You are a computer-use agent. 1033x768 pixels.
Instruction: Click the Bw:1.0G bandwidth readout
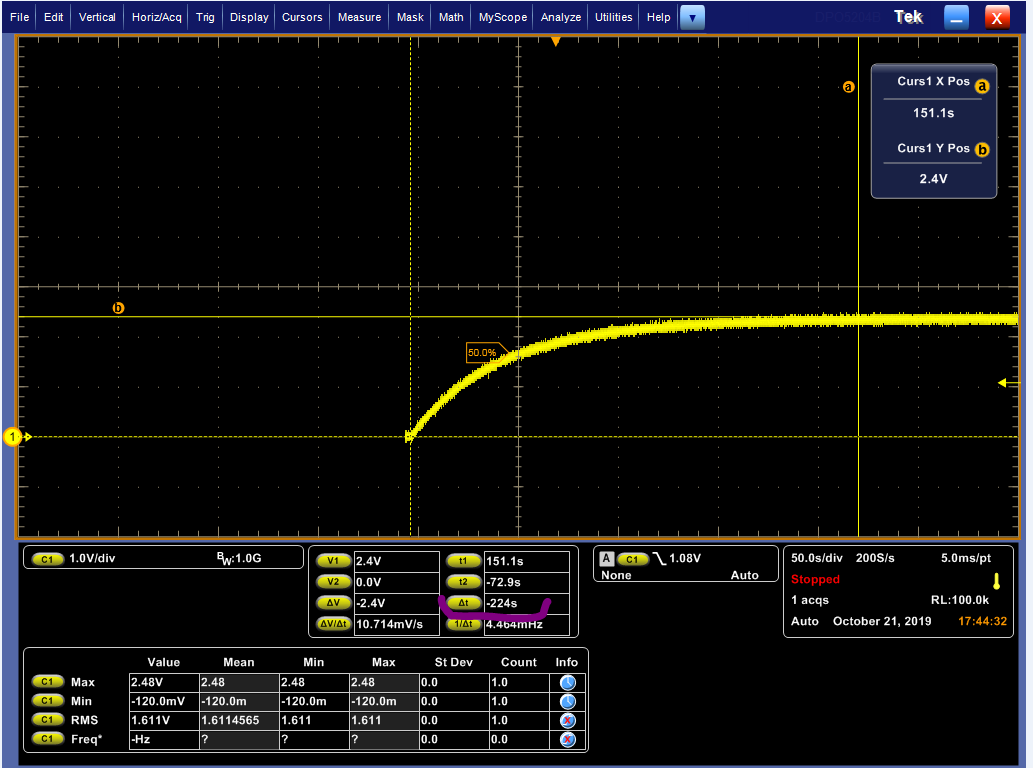[239, 559]
